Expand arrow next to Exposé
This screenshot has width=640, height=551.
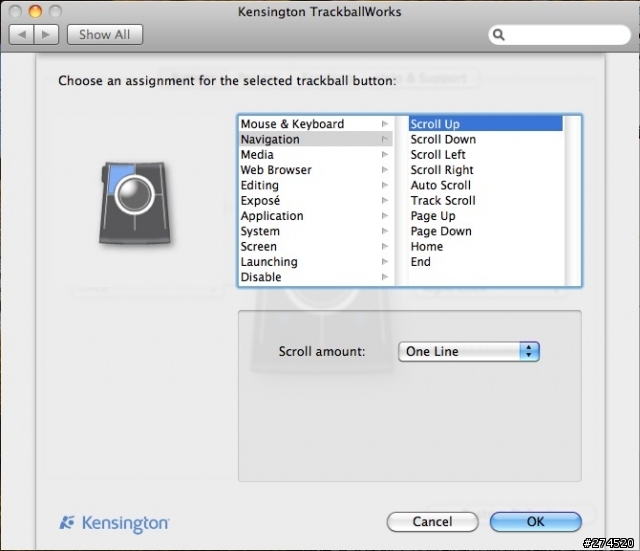pyautogui.click(x=384, y=200)
